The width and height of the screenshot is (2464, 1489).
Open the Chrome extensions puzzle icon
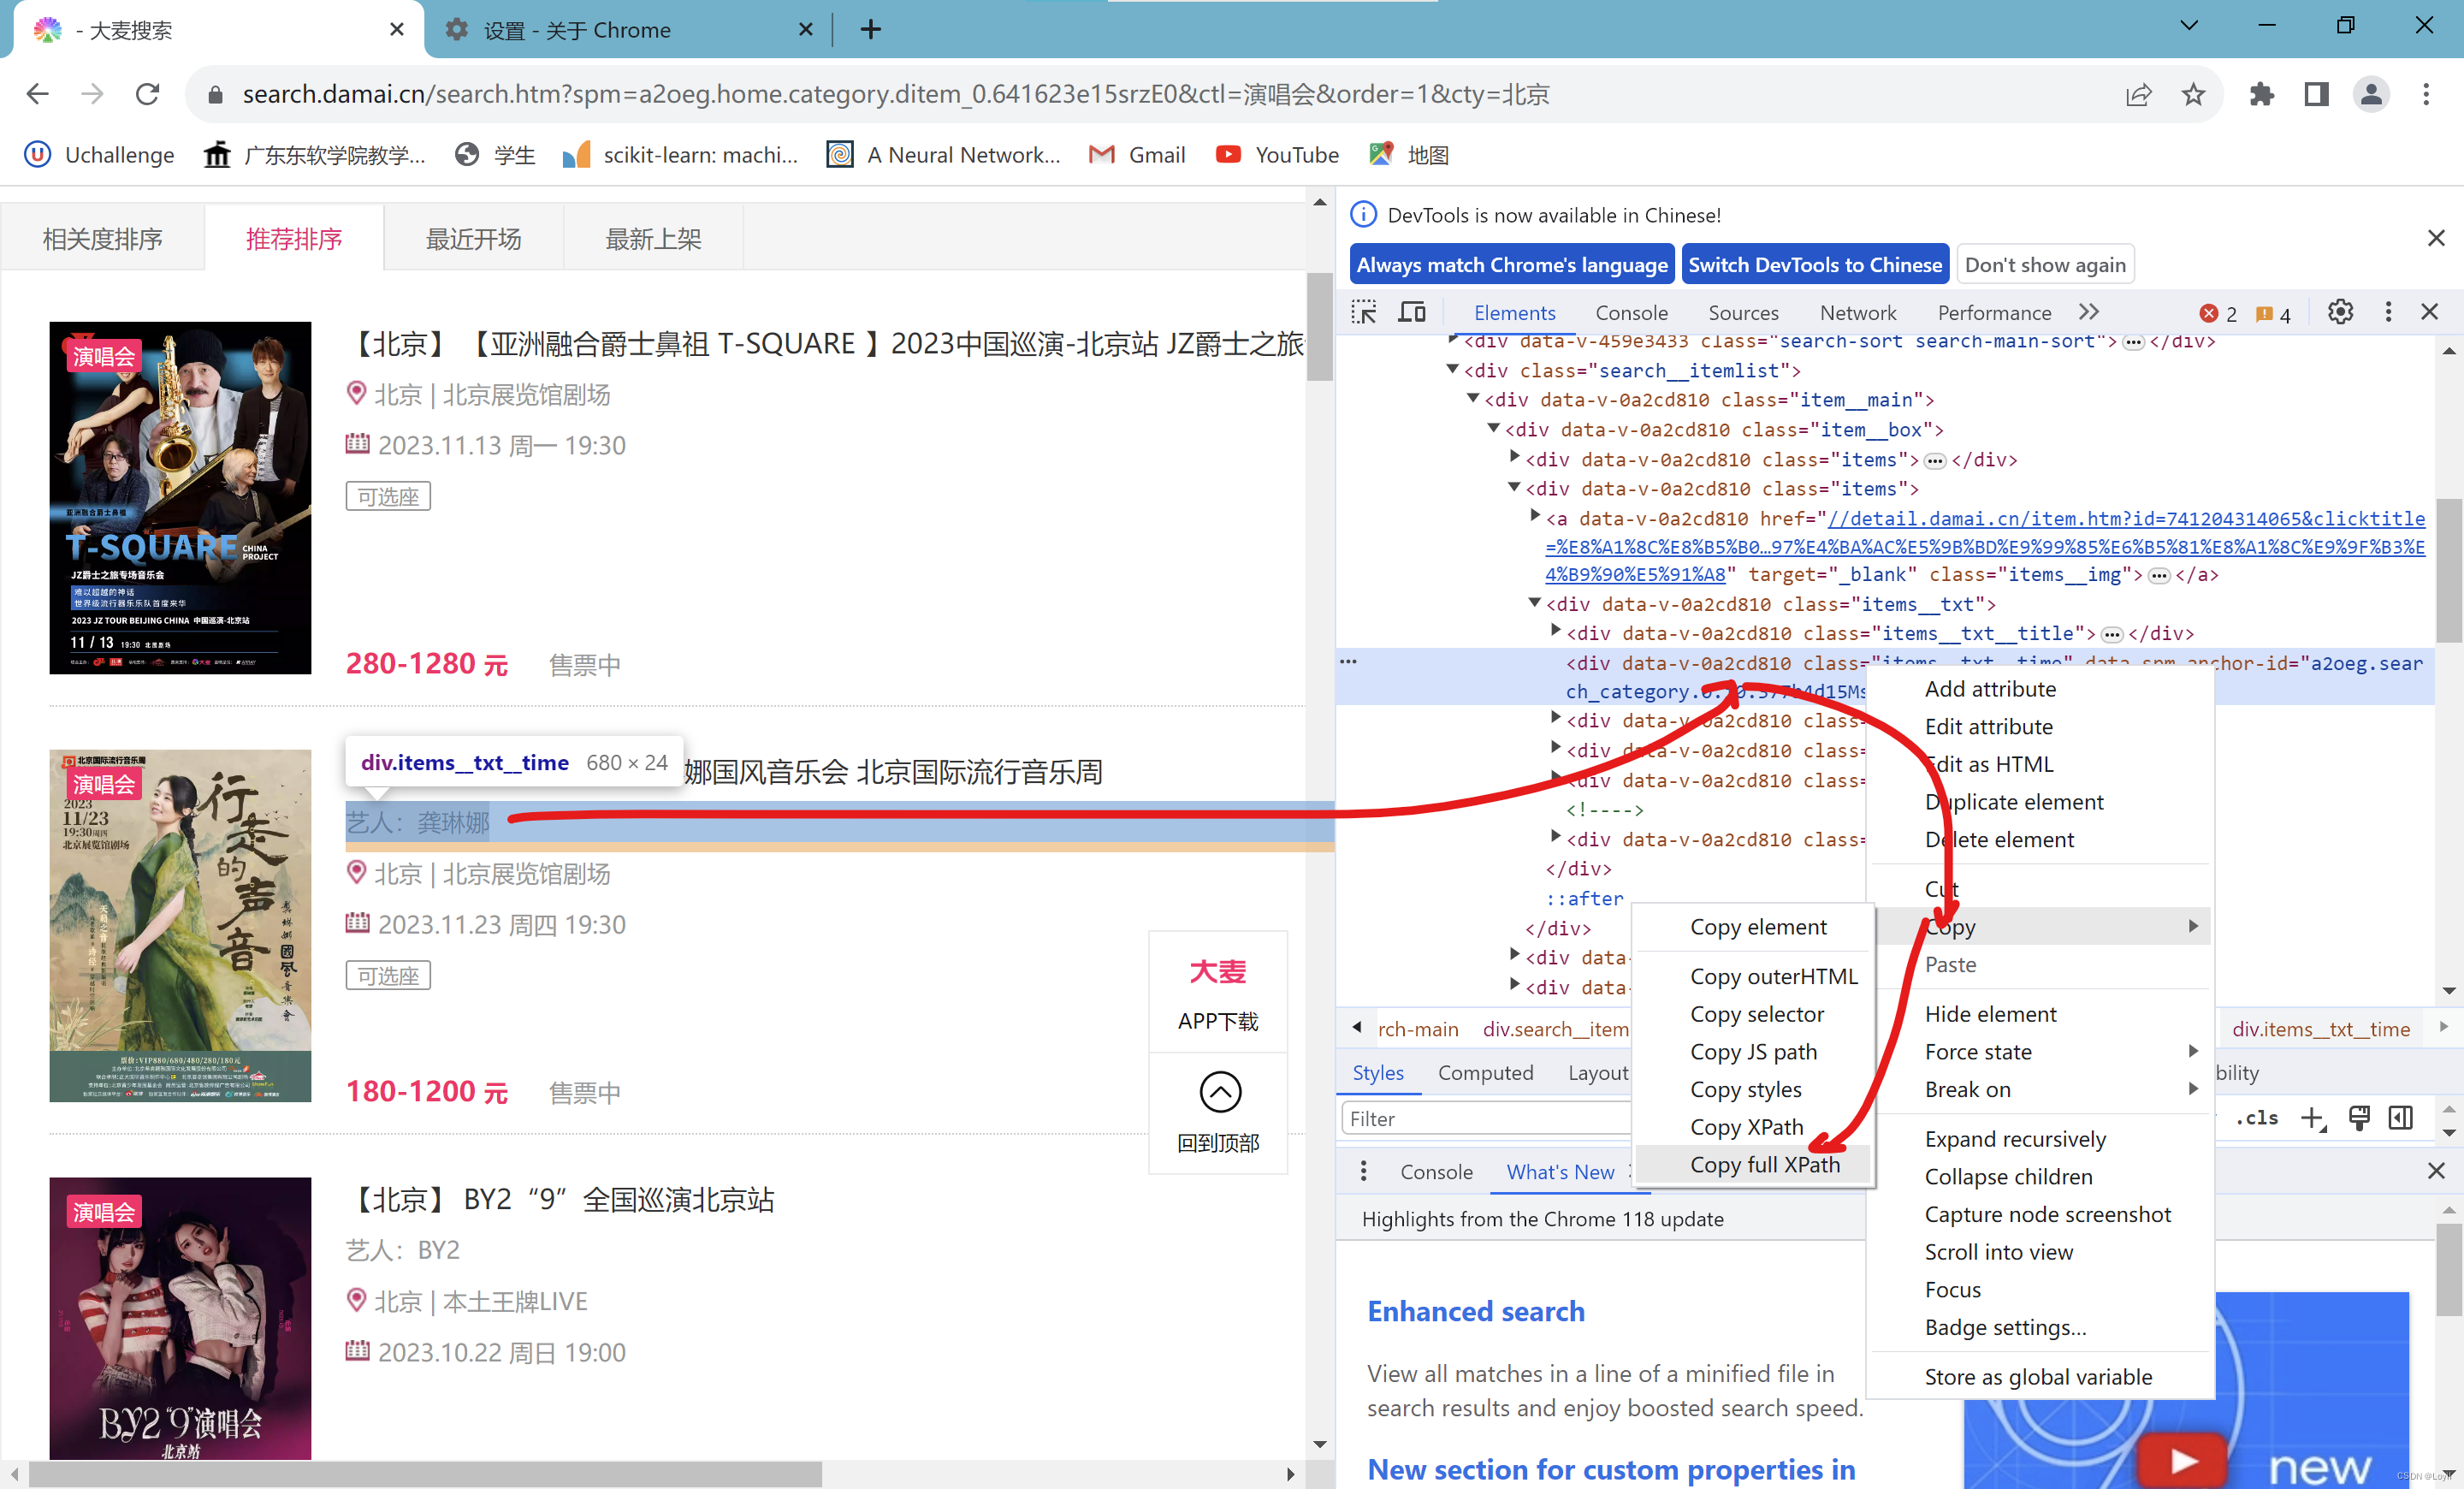[2261, 94]
